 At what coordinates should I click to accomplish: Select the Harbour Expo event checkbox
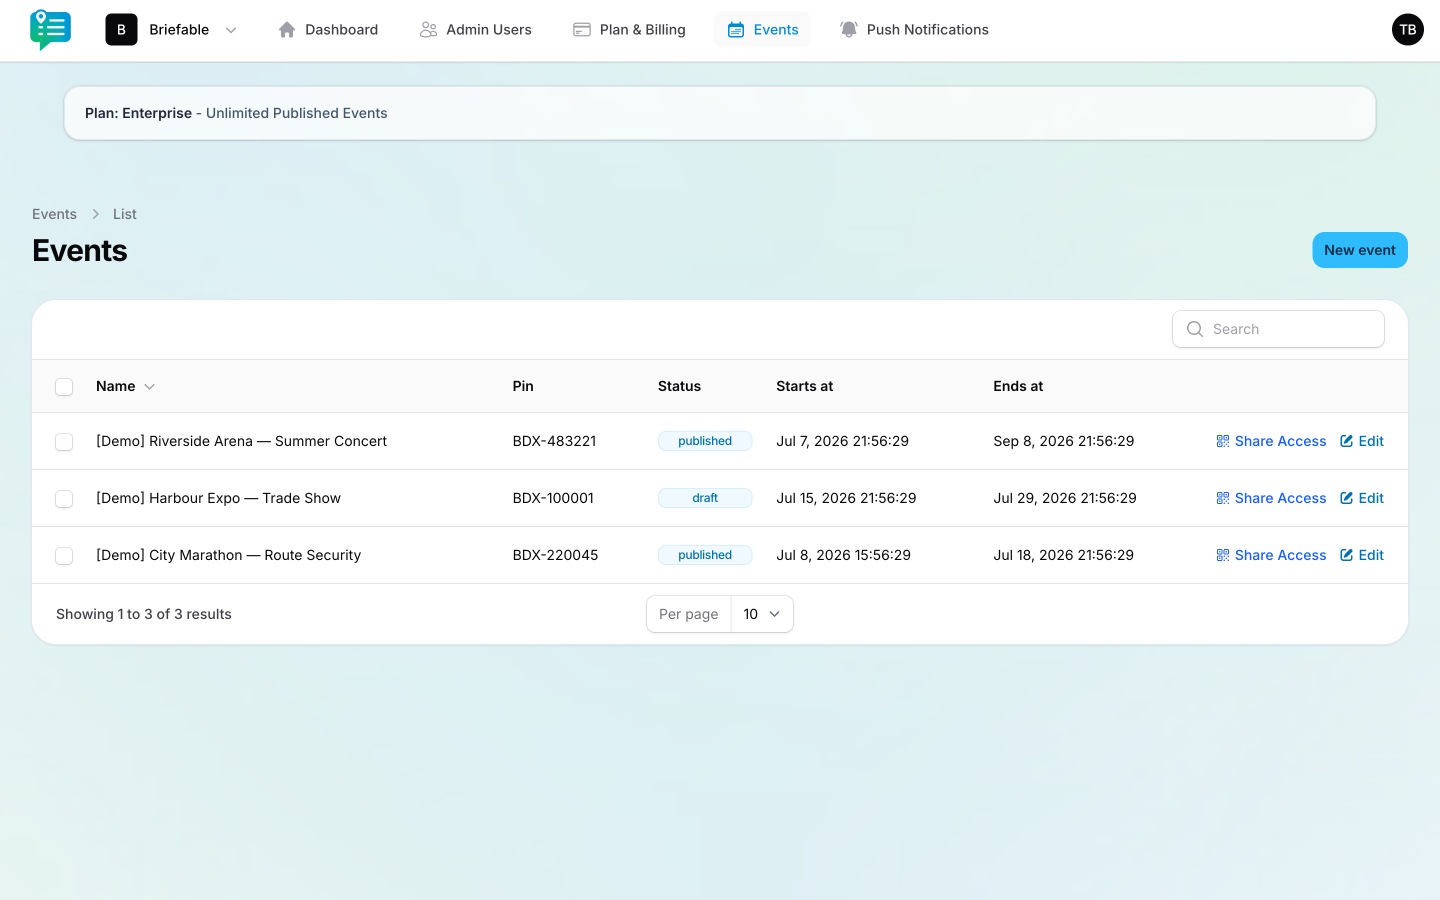coord(64,499)
